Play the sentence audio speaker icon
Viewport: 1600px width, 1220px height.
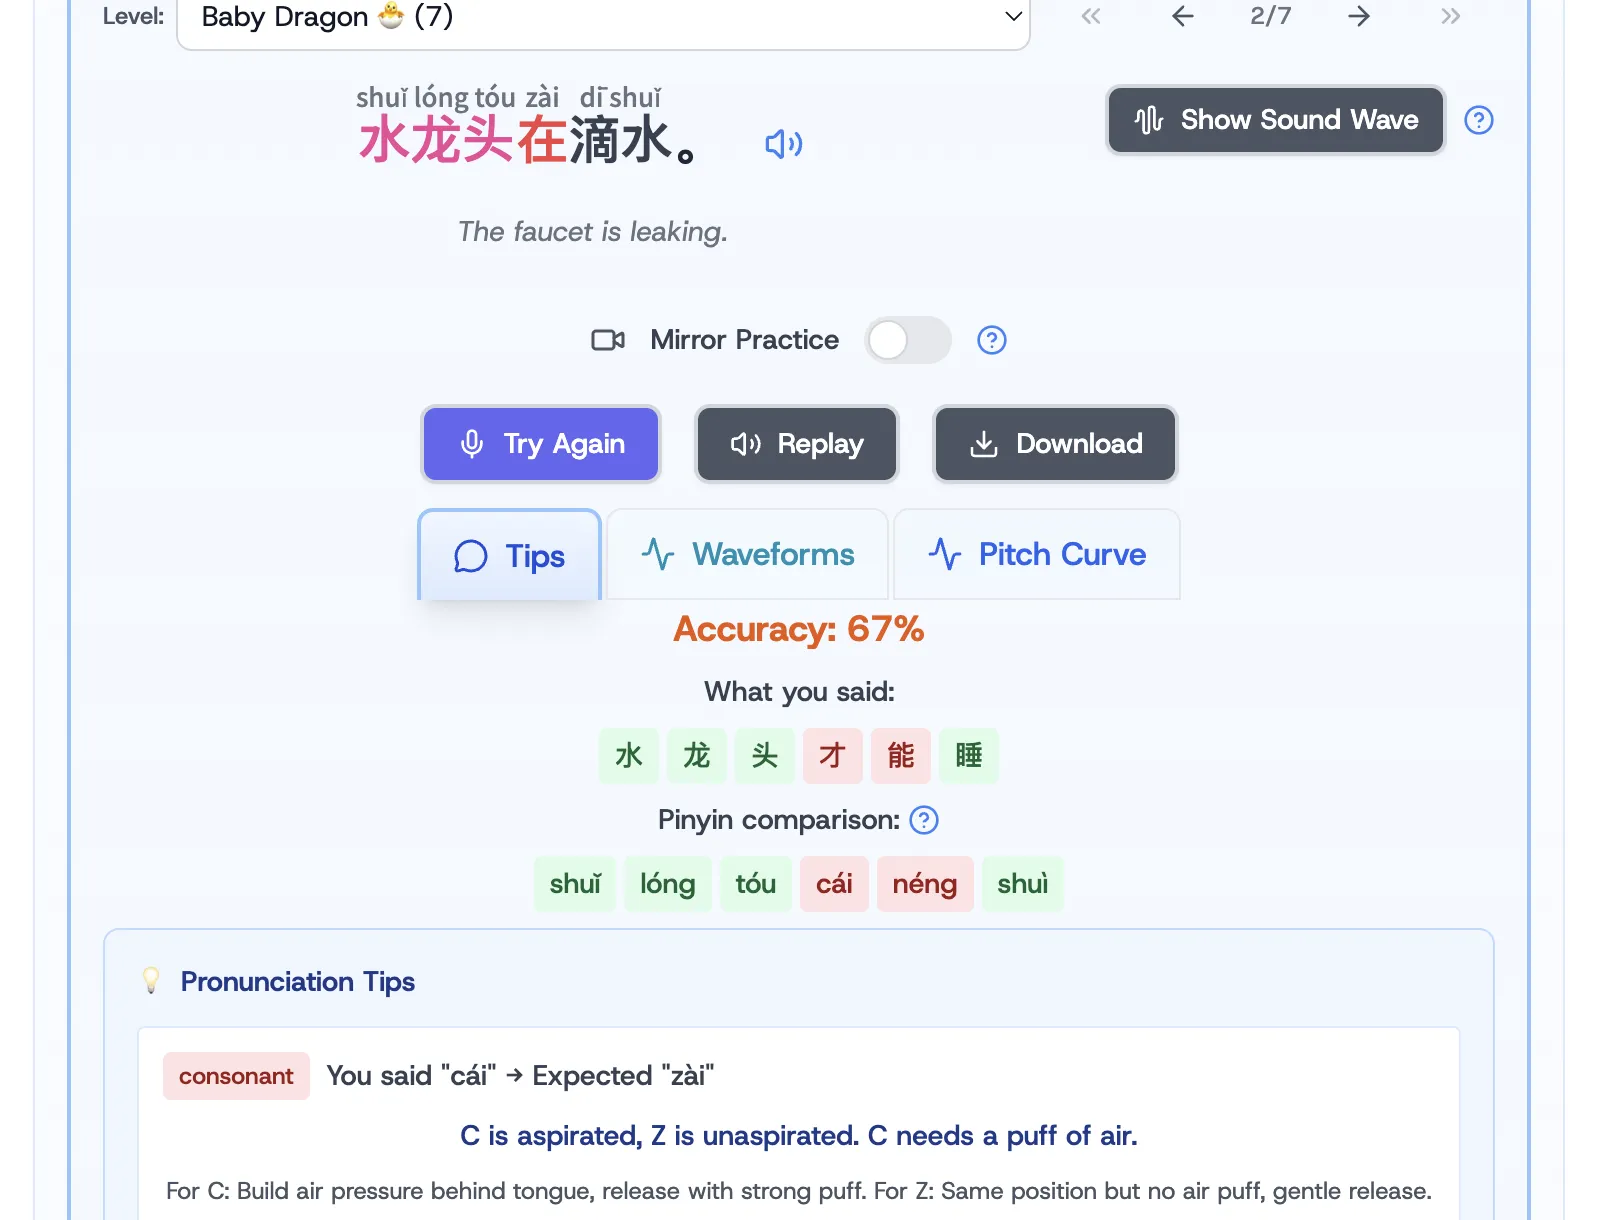[783, 144]
